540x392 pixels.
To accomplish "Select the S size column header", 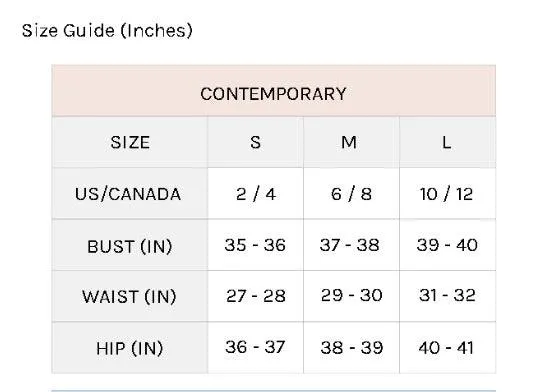I will point(256,142).
